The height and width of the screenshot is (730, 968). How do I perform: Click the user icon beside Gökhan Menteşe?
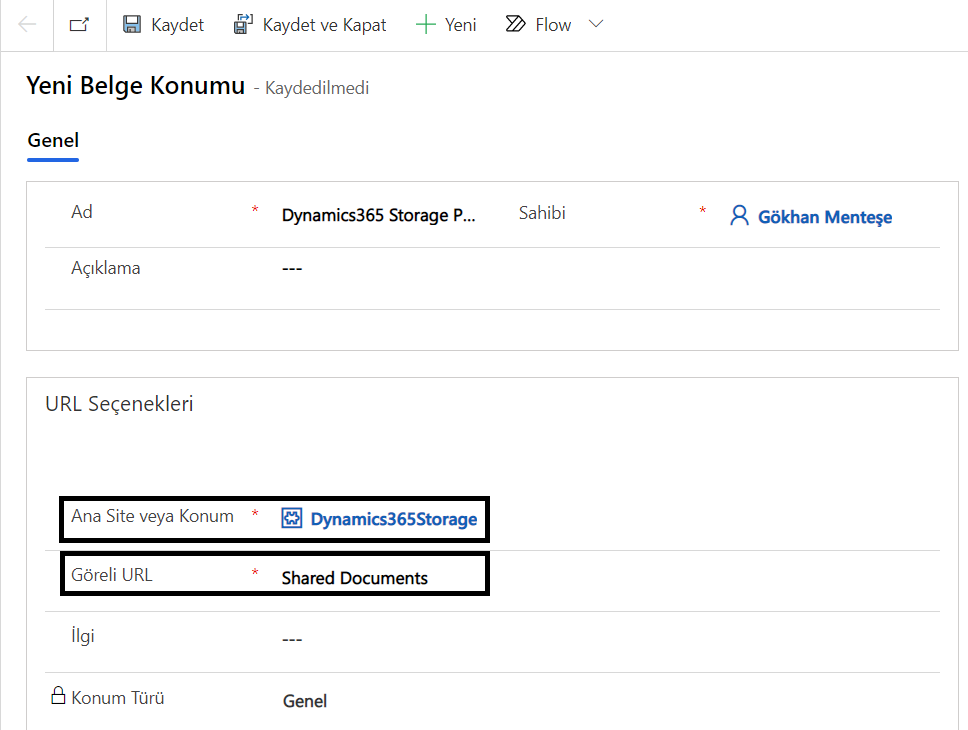point(739,216)
